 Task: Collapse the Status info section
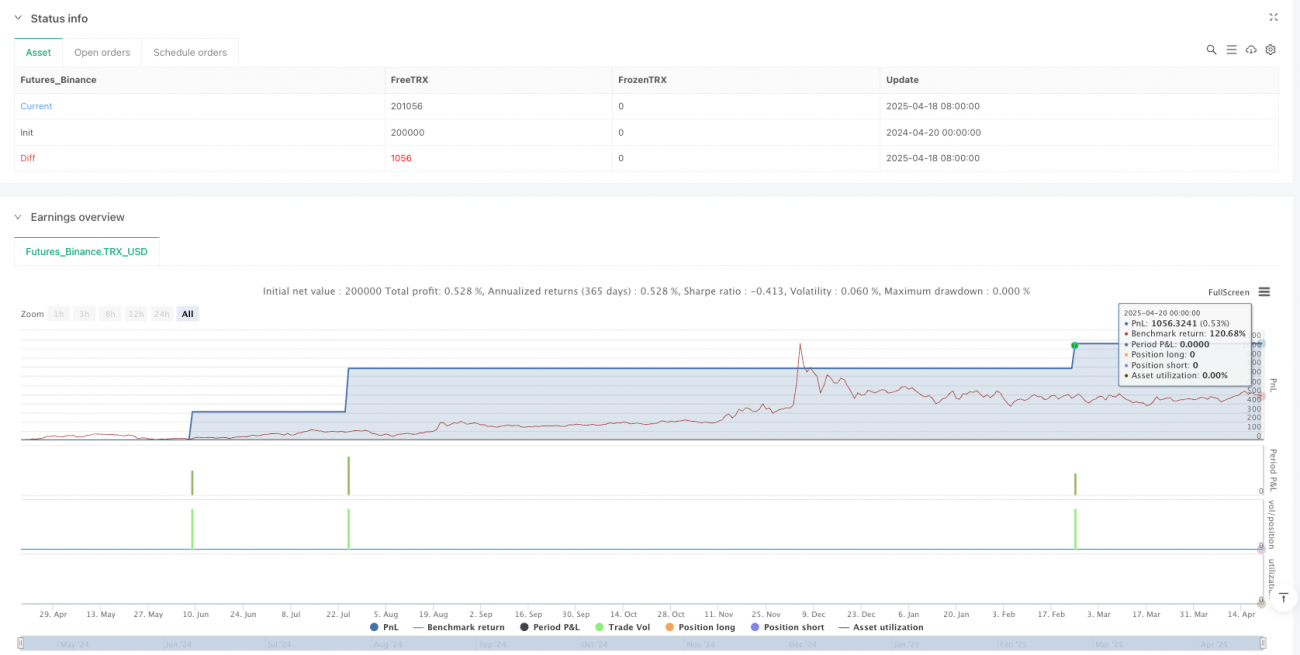tap(17, 18)
